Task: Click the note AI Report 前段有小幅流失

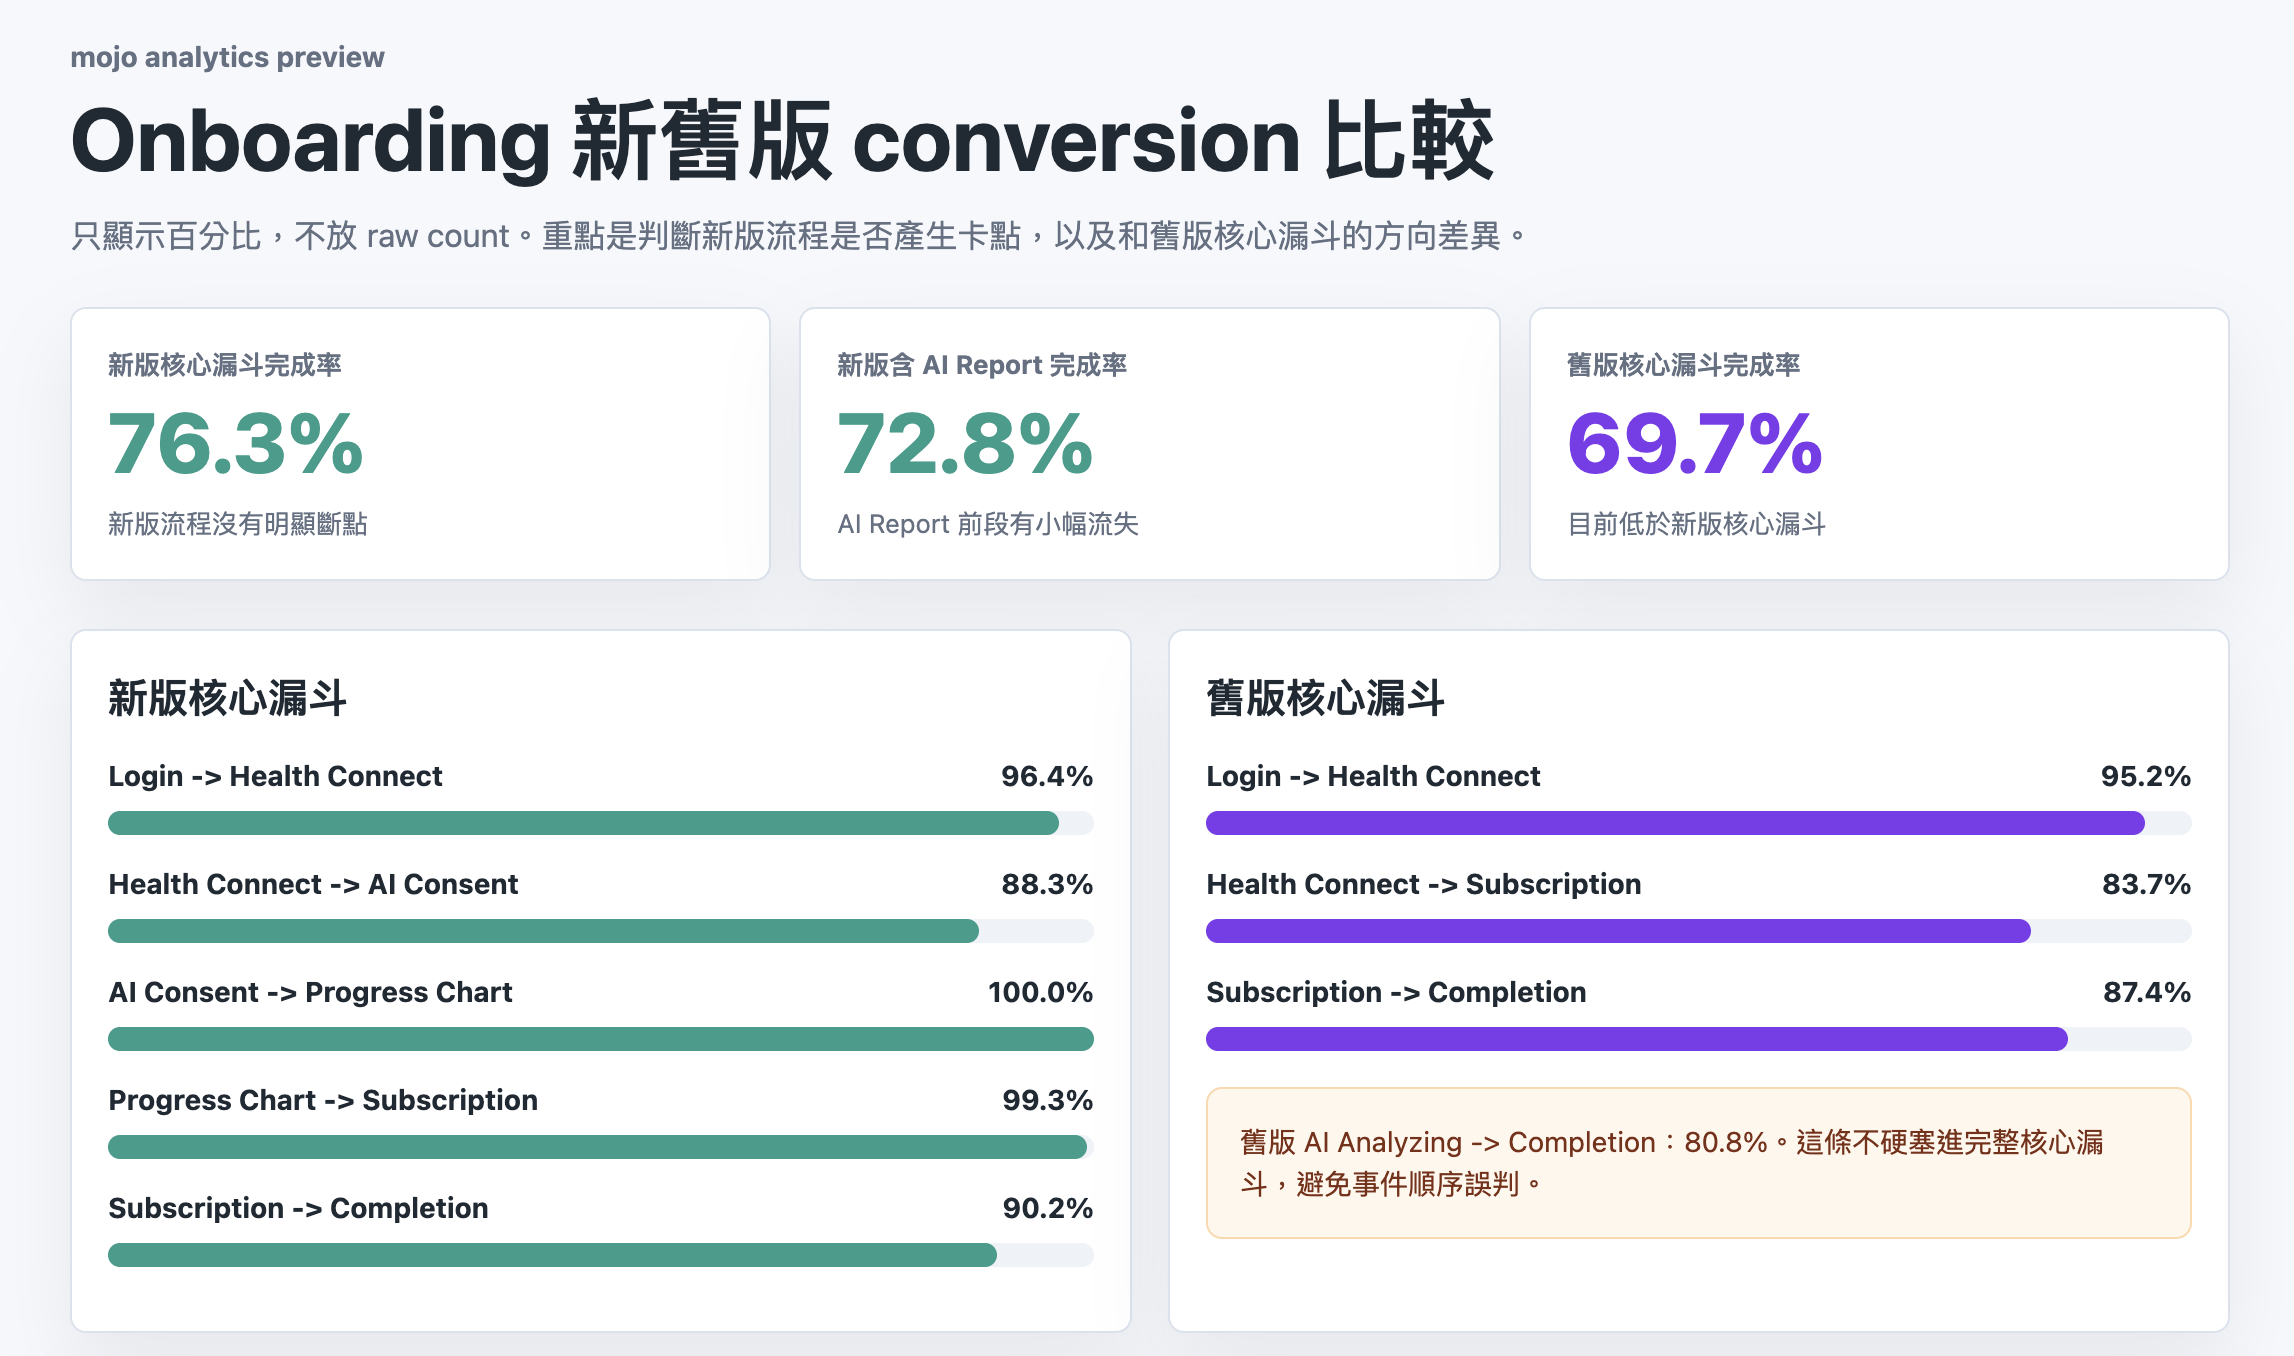Action: [988, 524]
